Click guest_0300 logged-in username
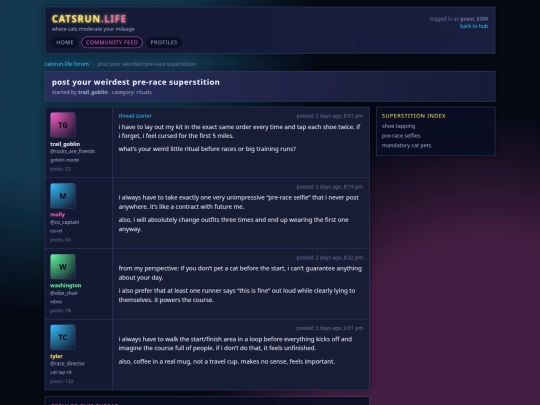540x405 pixels. point(474,19)
